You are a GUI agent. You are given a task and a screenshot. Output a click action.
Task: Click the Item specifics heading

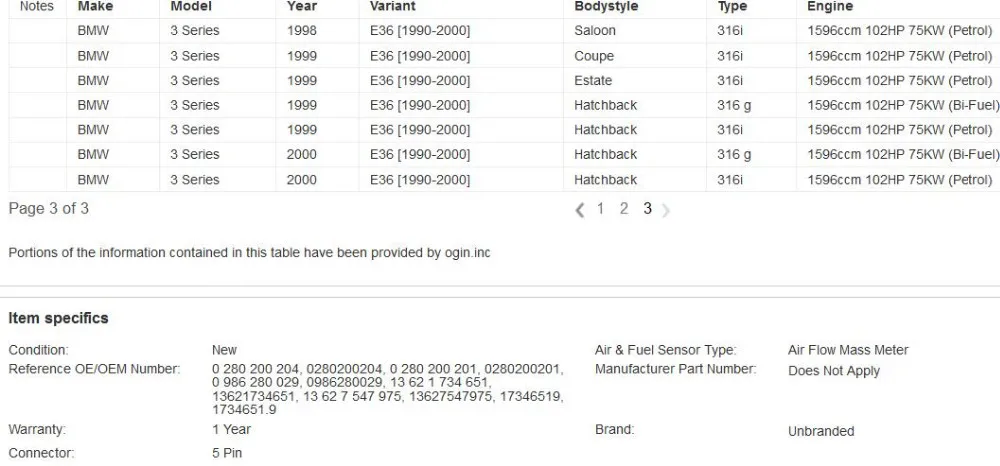point(58,318)
